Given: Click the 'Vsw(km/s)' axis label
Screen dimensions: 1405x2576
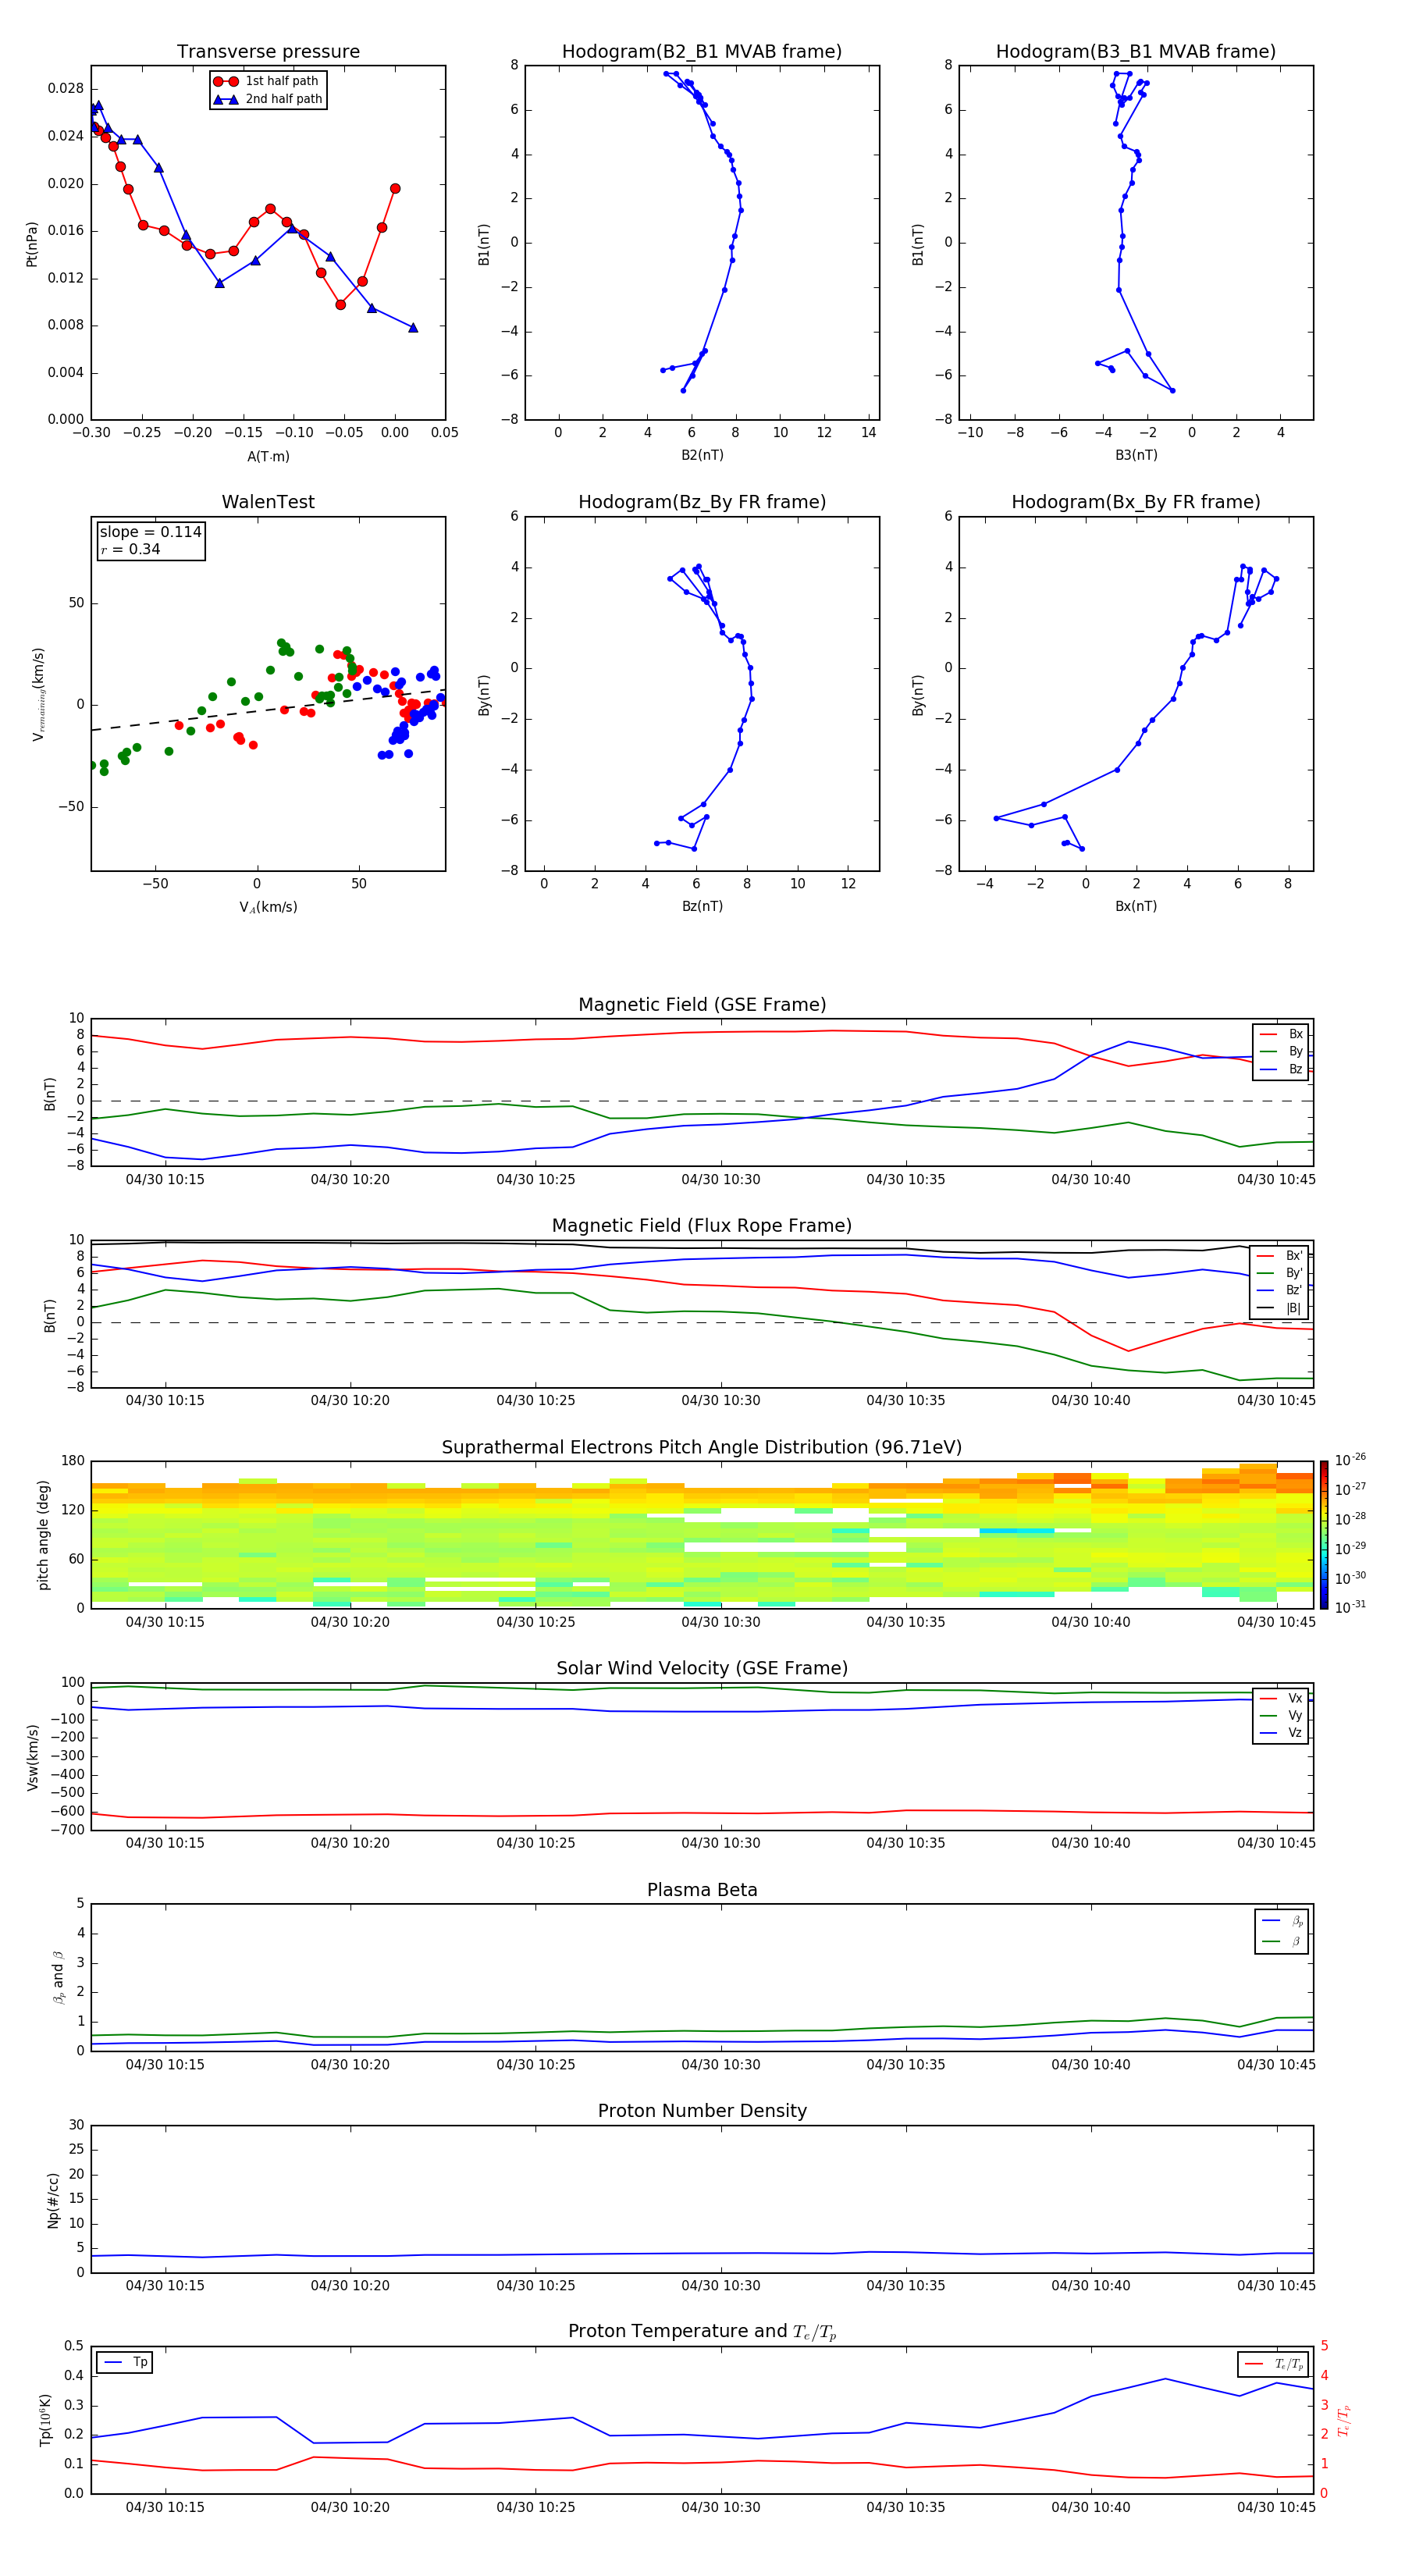Looking at the screenshot, I should [32, 1757].
